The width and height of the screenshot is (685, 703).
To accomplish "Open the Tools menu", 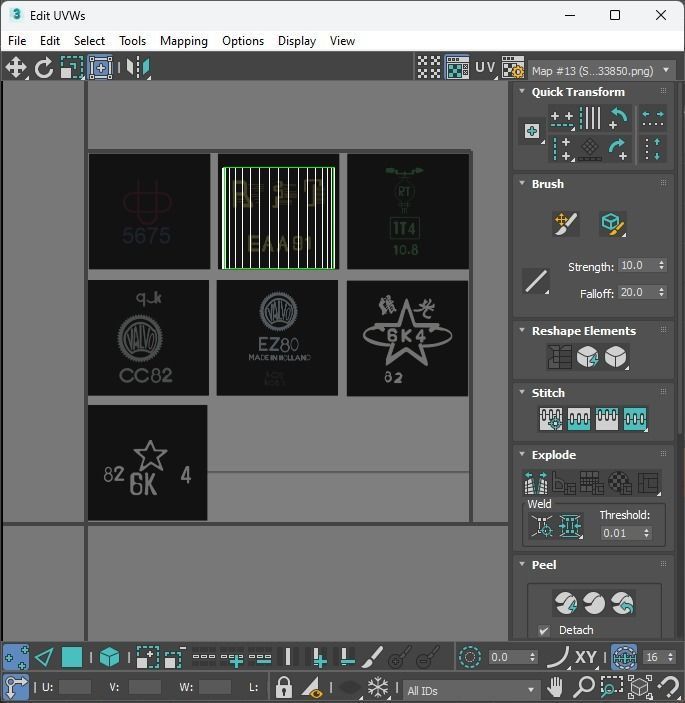I will pyautogui.click(x=133, y=41).
